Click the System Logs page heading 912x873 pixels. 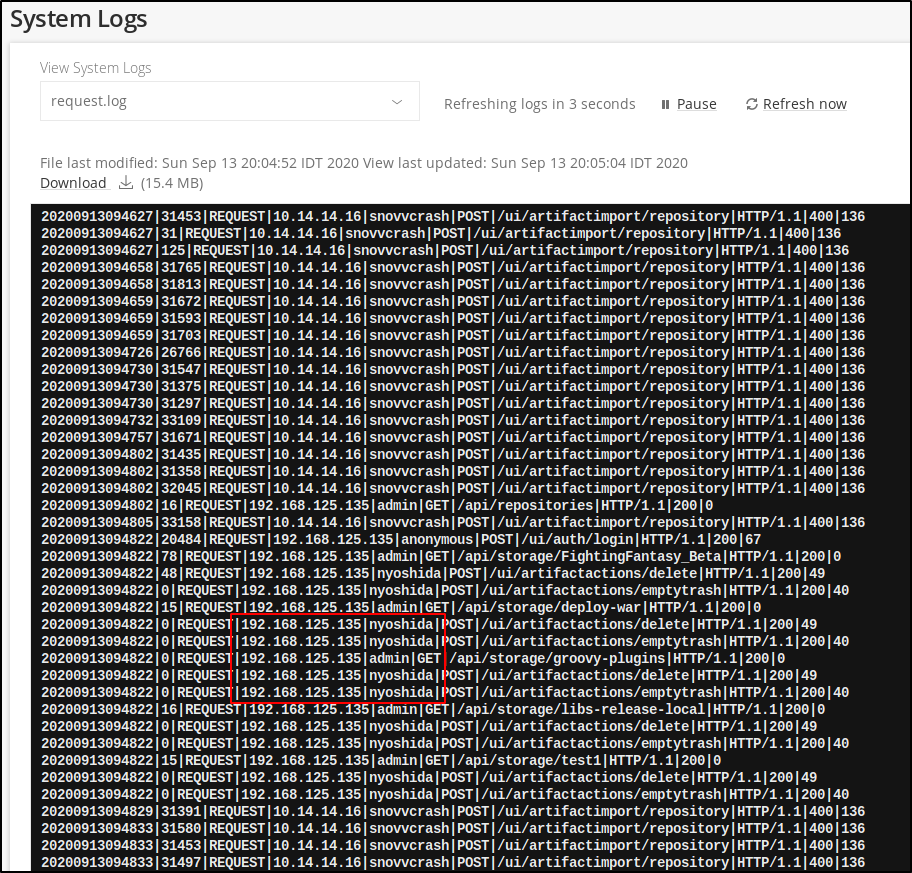coord(79,19)
